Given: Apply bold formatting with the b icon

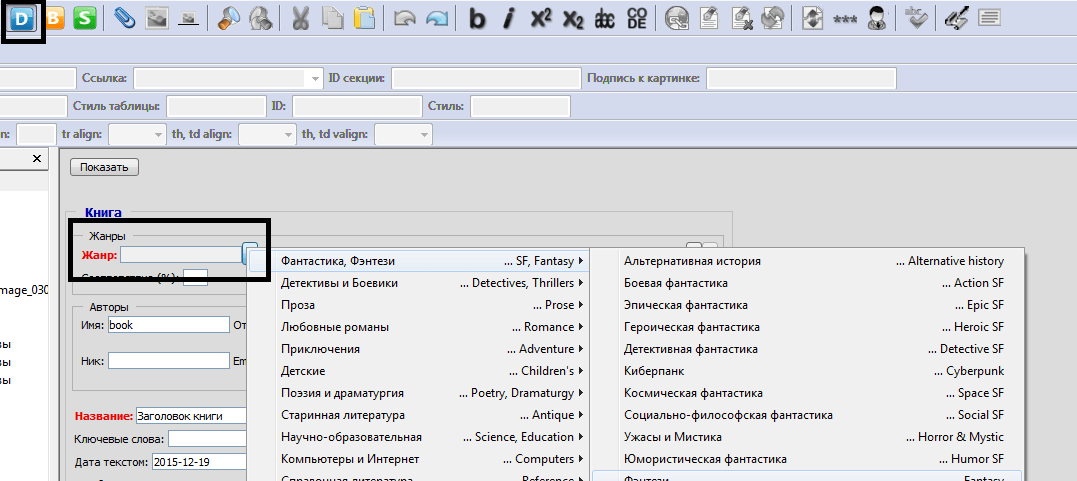Looking at the screenshot, I should click(x=477, y=18).
